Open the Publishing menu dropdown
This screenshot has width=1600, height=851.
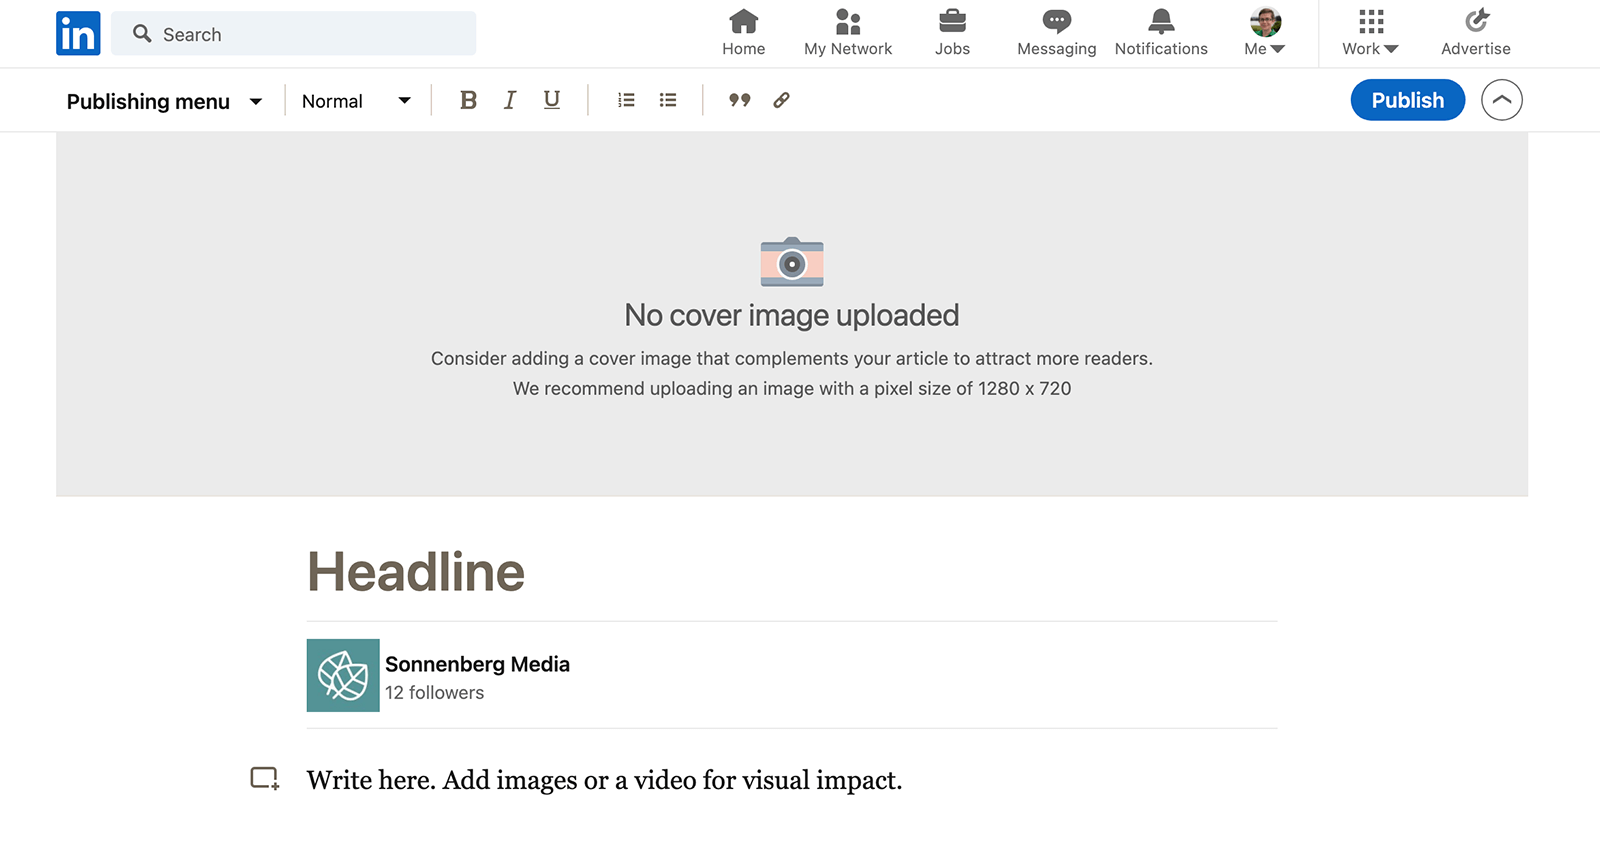pyautogui.click(x=164, y=101)
